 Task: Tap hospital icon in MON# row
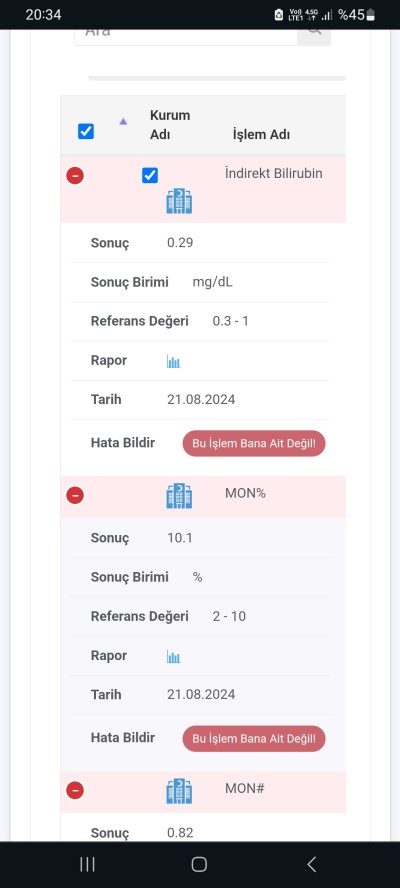179,791
